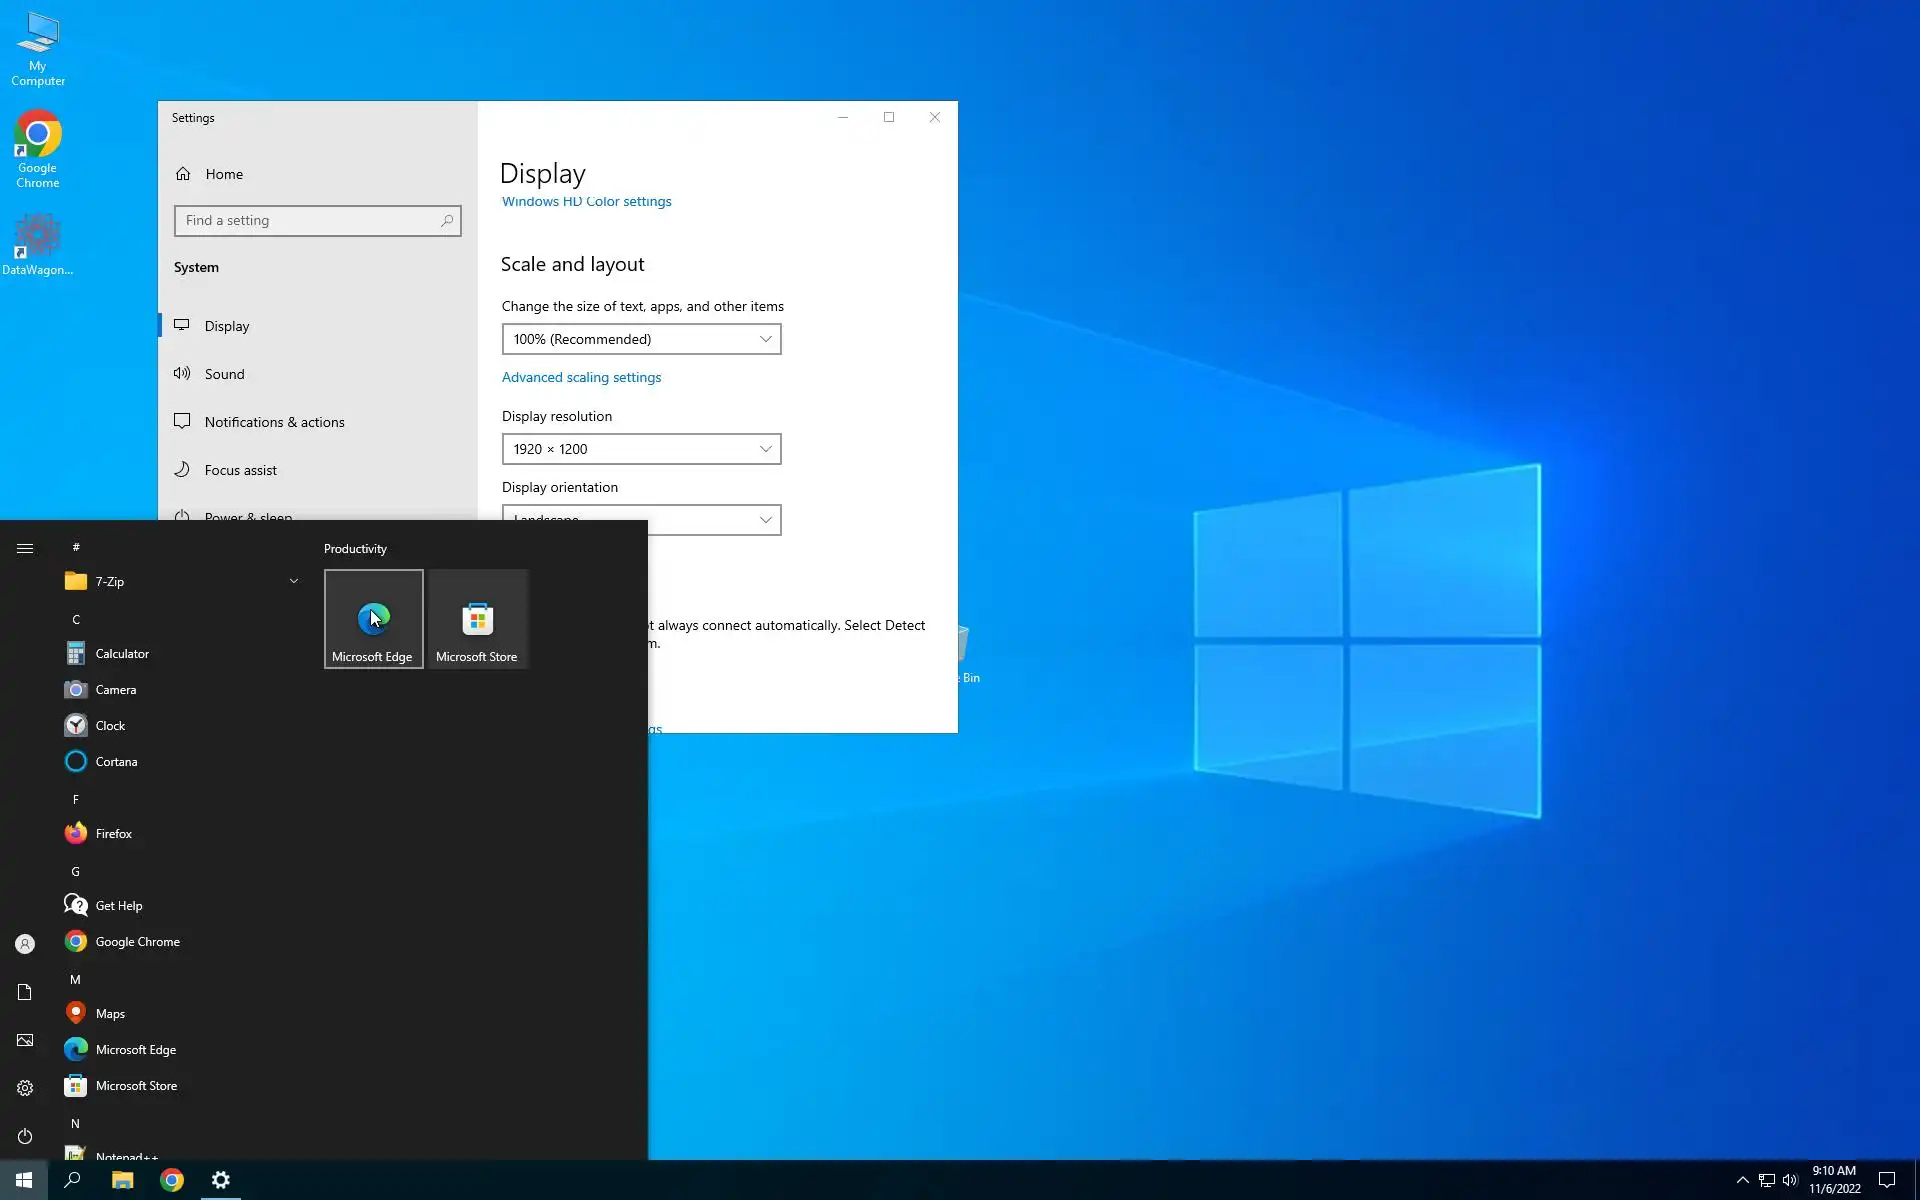Open the text size scaling dropdown
The width and height of the screenshot is (1920, 1200).
click(x=641, y=339)
